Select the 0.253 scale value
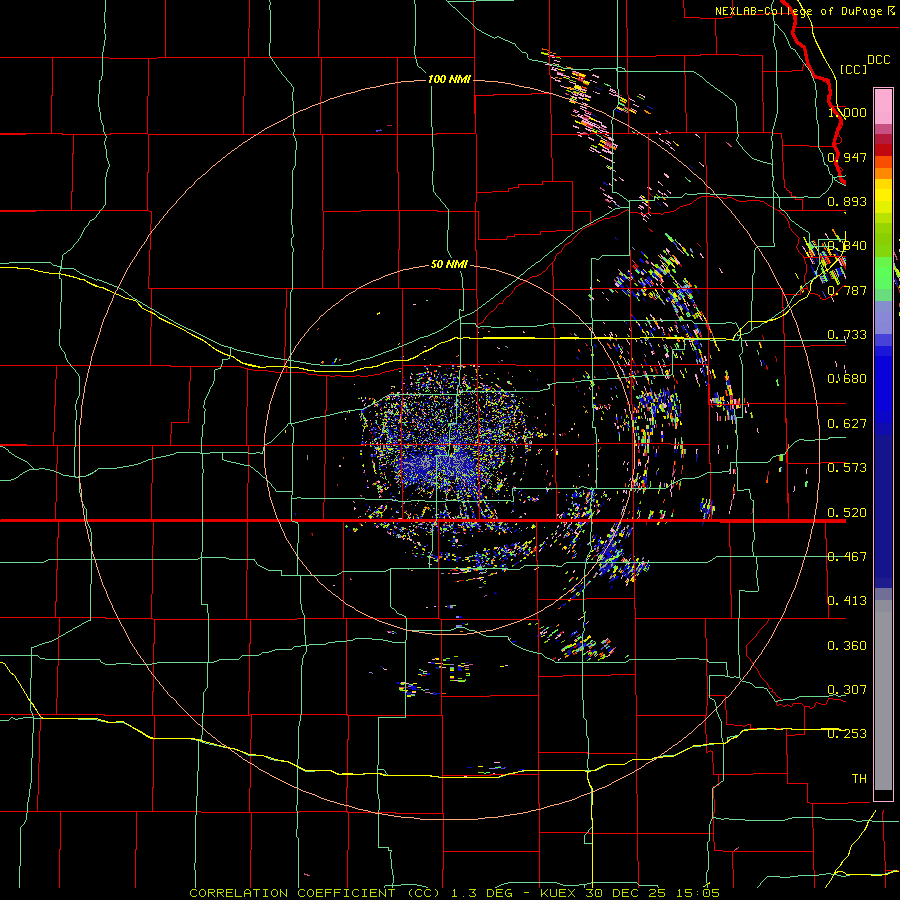Image resolution: width=900 pixels, height=900 pixels. click(847, 734)
